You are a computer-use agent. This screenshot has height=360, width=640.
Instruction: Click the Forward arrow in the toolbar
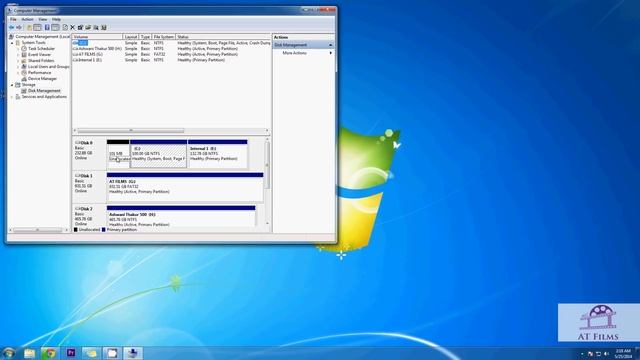point(19,27)
